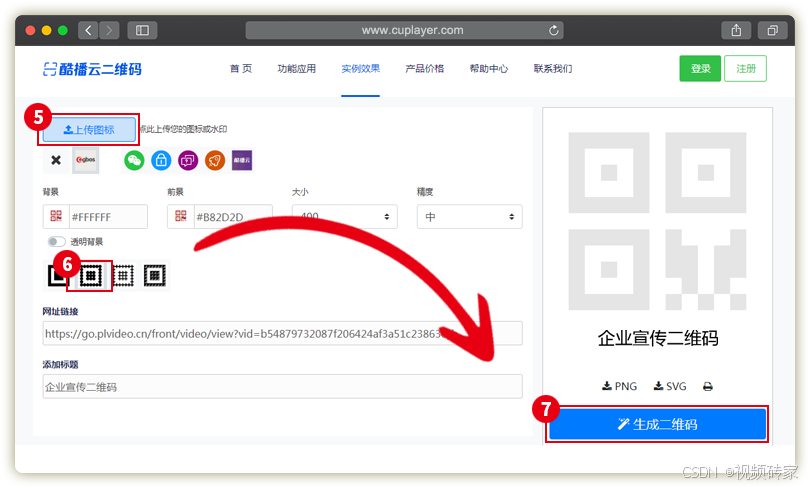The image size is (810, 488).
Task: Open the 首页 nav item
Action: (x=241, y=69)
